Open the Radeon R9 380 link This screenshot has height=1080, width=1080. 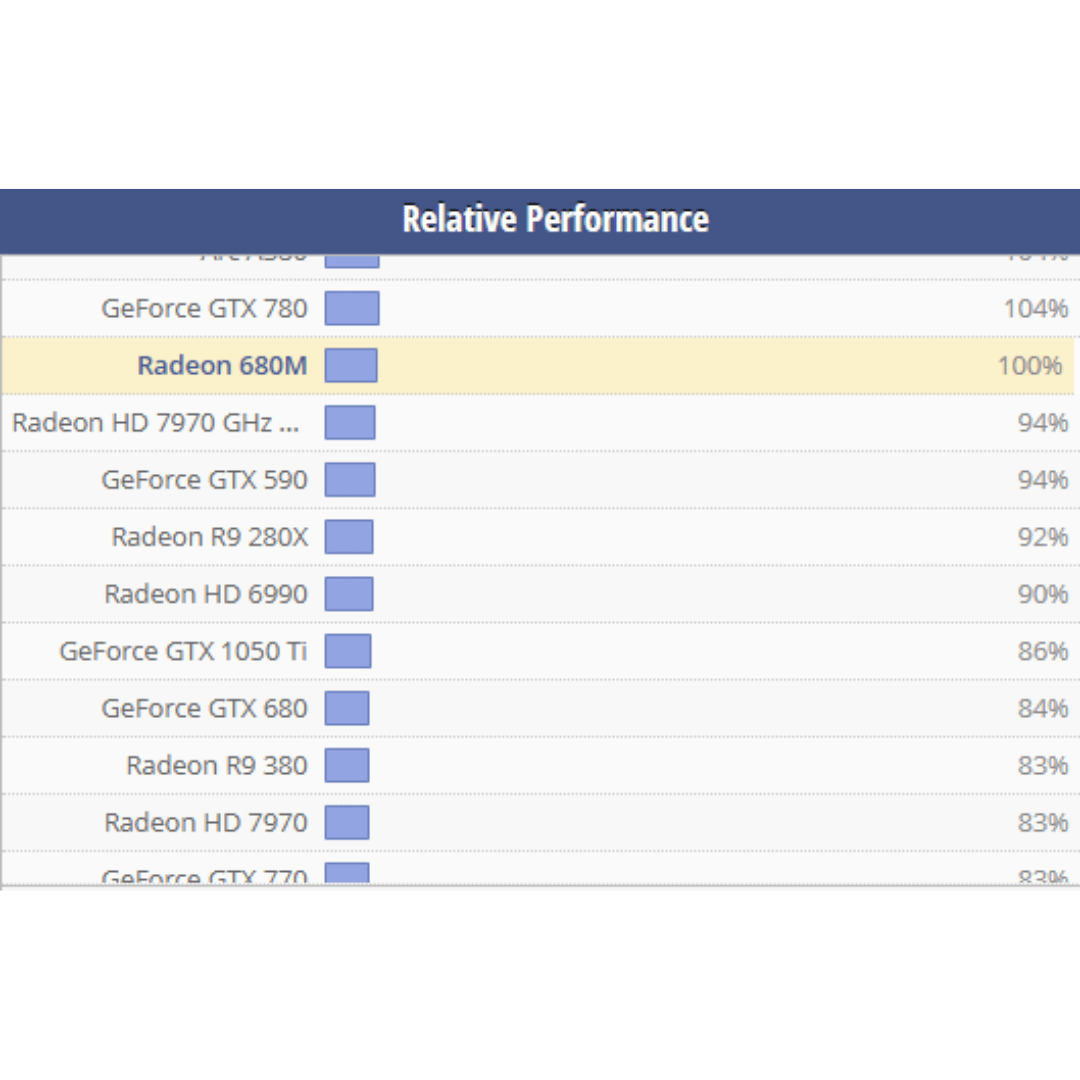click(216, 765)
